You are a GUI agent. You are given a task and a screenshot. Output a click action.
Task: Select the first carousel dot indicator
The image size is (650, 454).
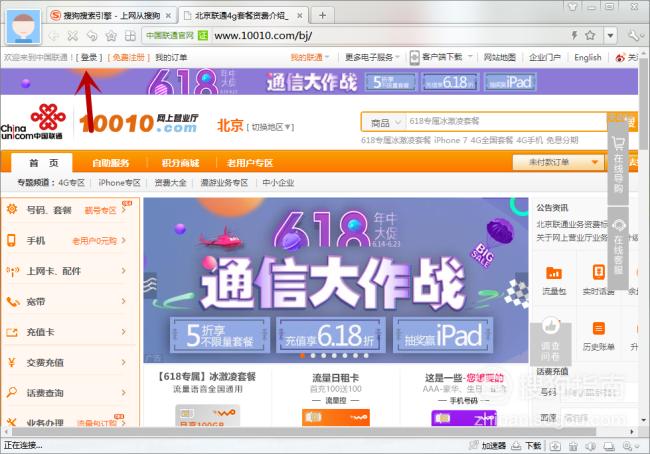[302, 355]
